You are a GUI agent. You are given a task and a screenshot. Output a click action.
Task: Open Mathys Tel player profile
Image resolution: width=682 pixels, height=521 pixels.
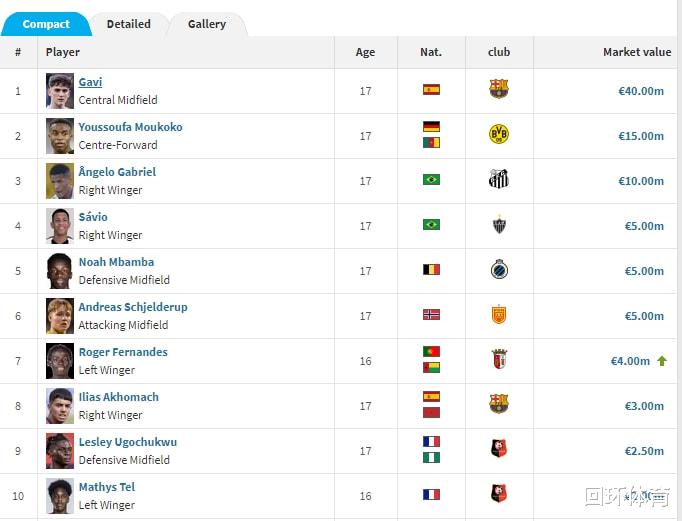coord(107,487)
